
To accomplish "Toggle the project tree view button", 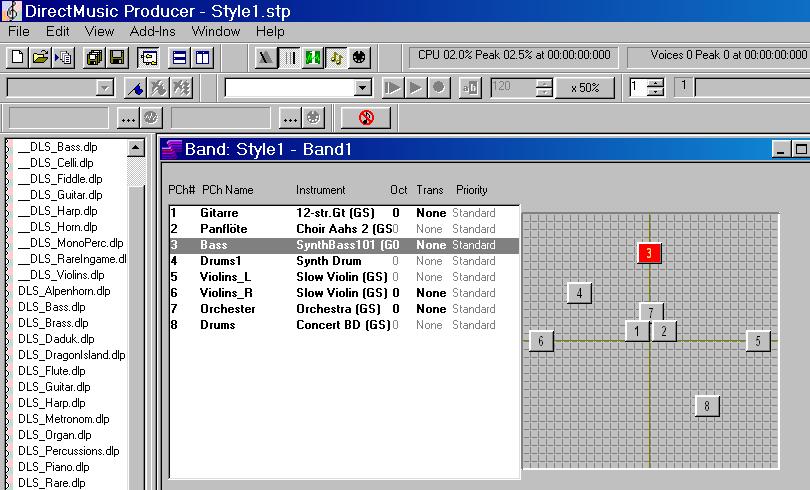I will [146, 58].
